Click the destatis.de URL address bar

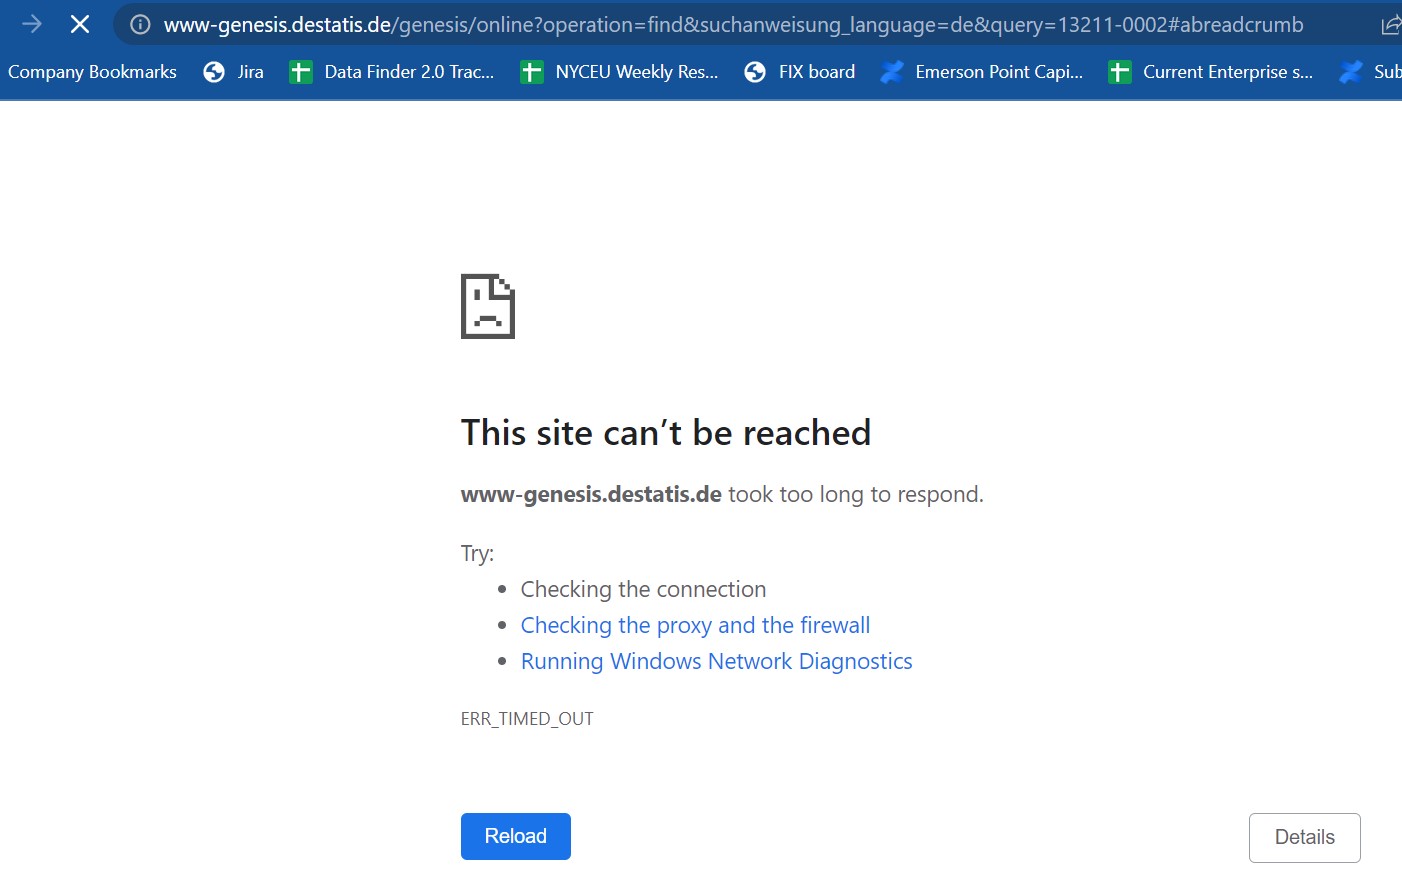[x=732, y=25]
